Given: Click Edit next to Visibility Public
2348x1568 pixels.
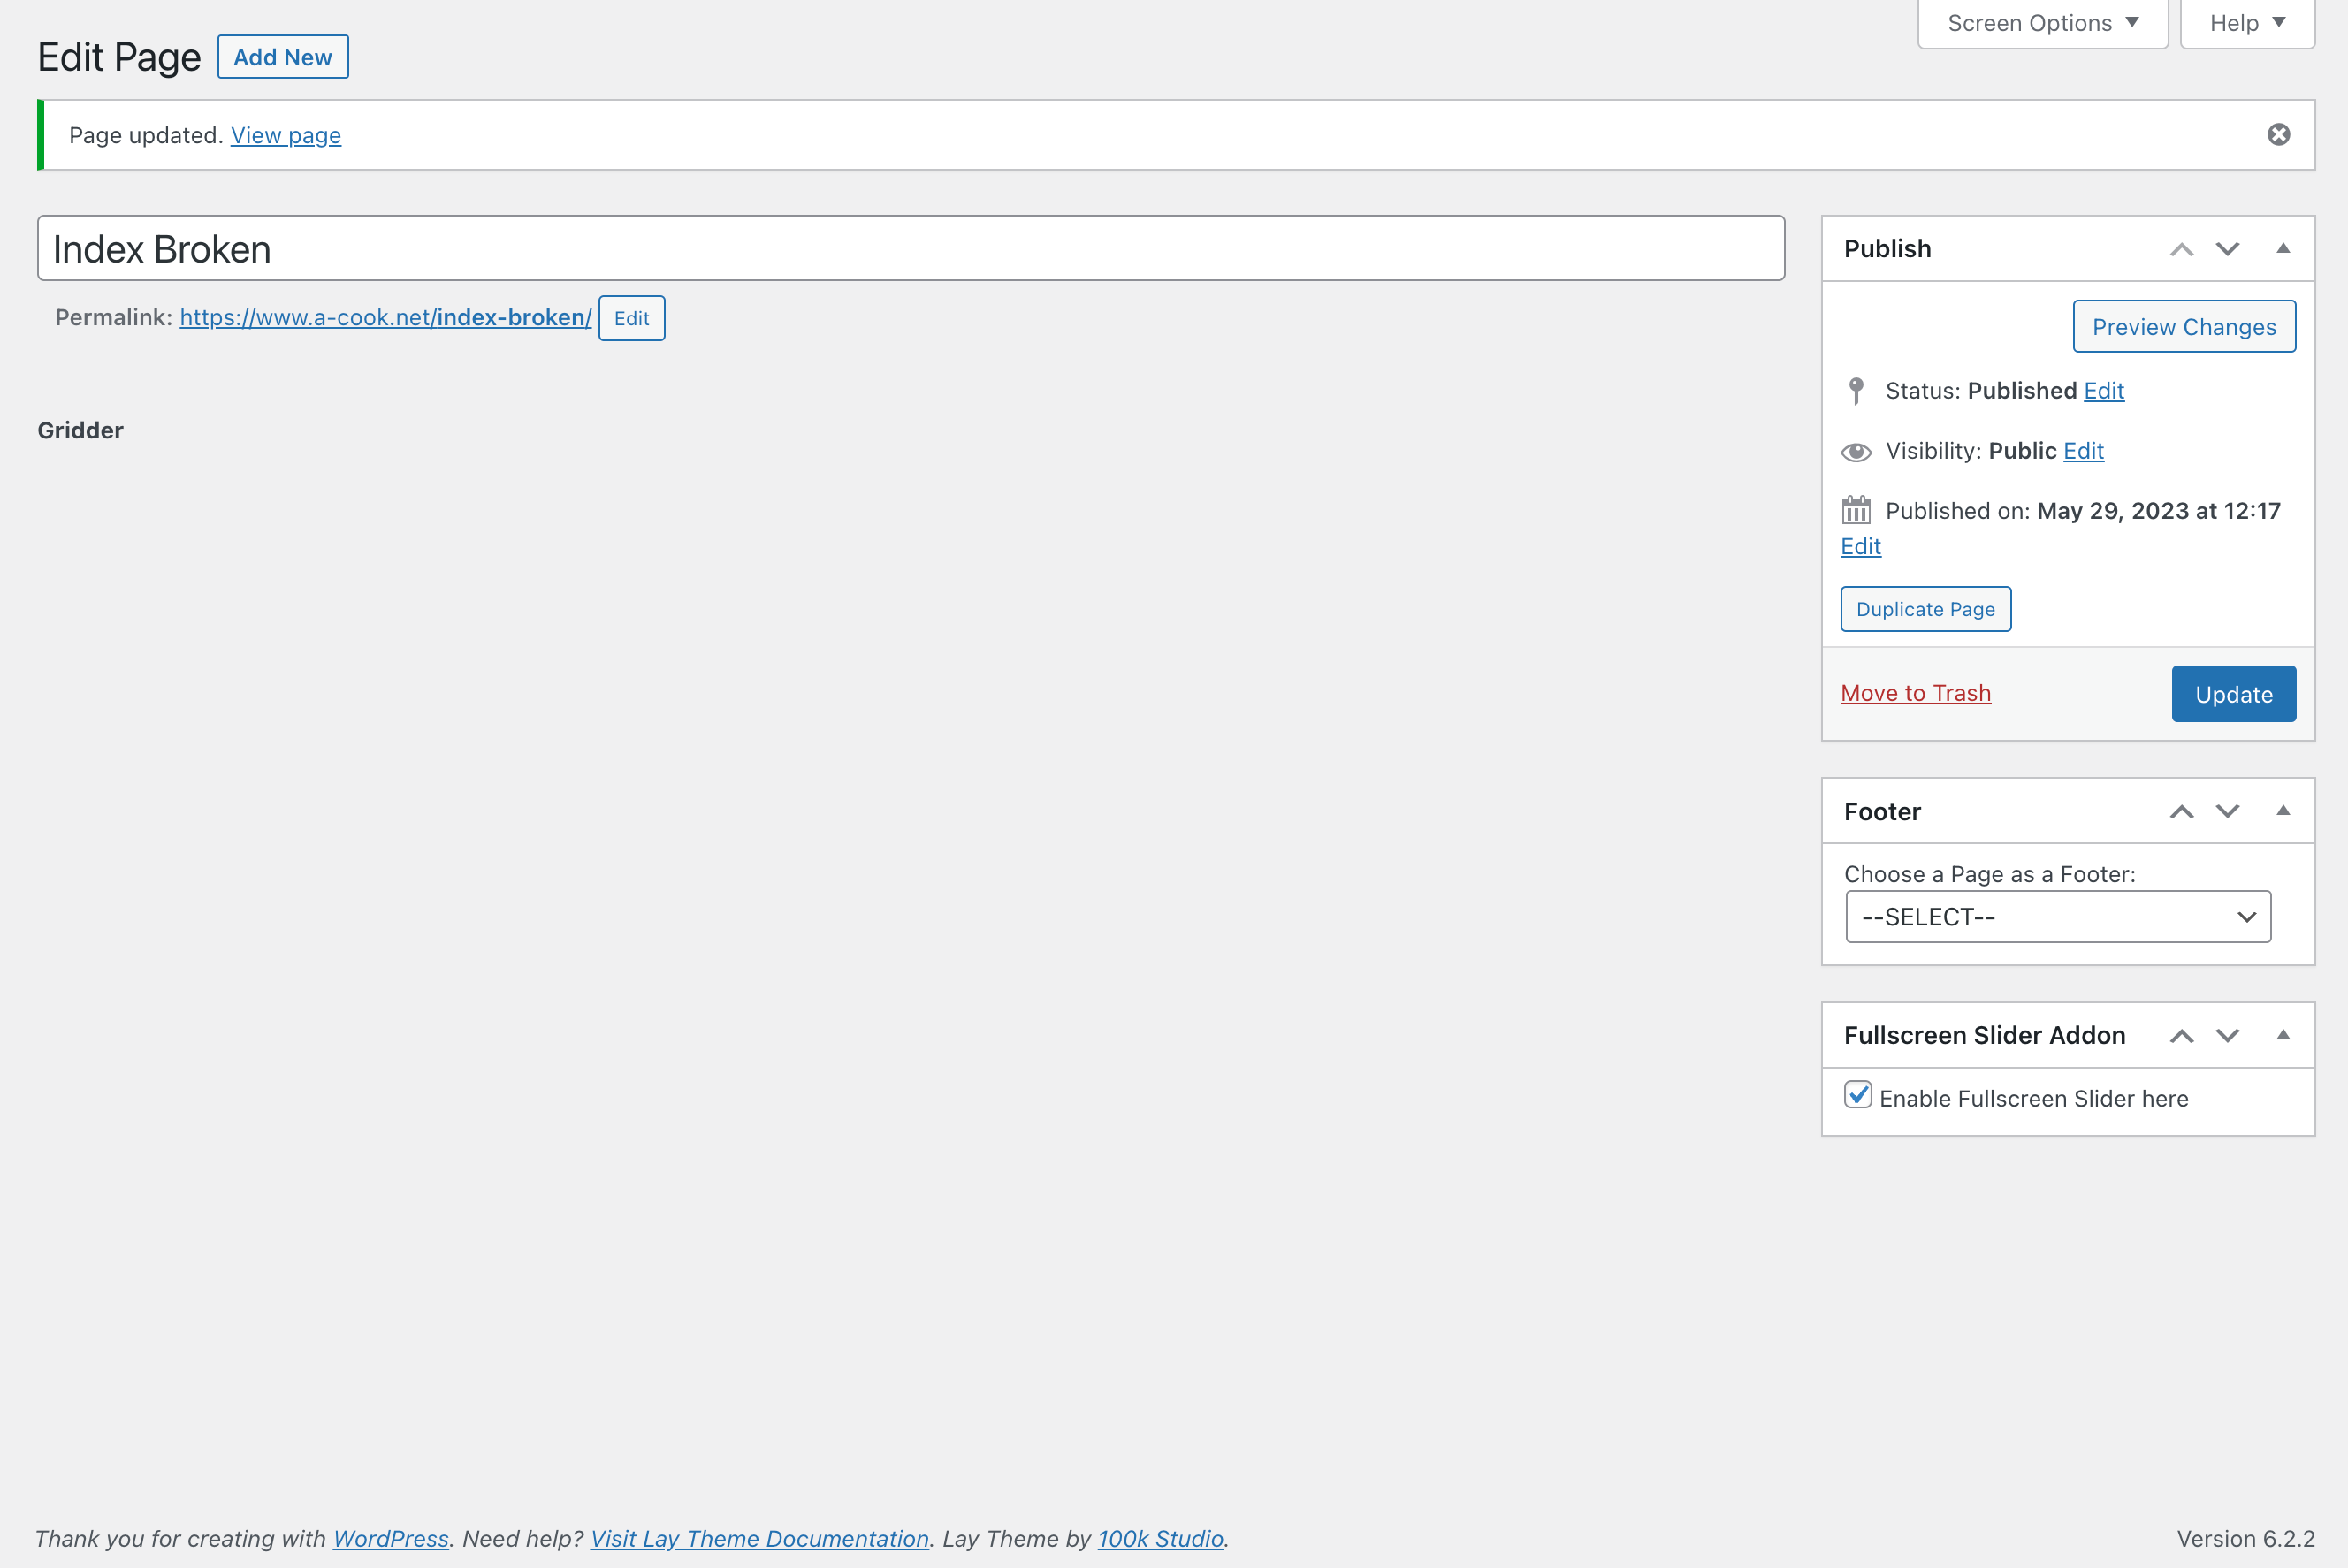Looking at the screenshot, I should pyautogui.click(x=2083, y=451).
